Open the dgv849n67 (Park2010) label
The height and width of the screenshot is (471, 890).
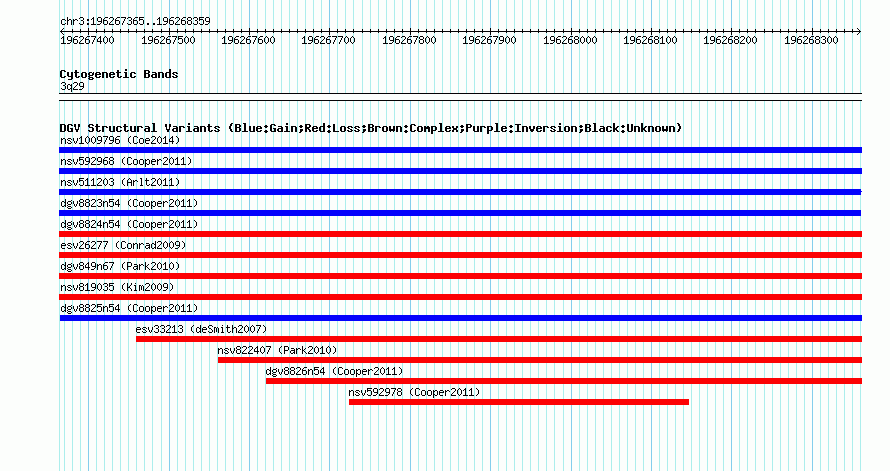tap(120, 266)
